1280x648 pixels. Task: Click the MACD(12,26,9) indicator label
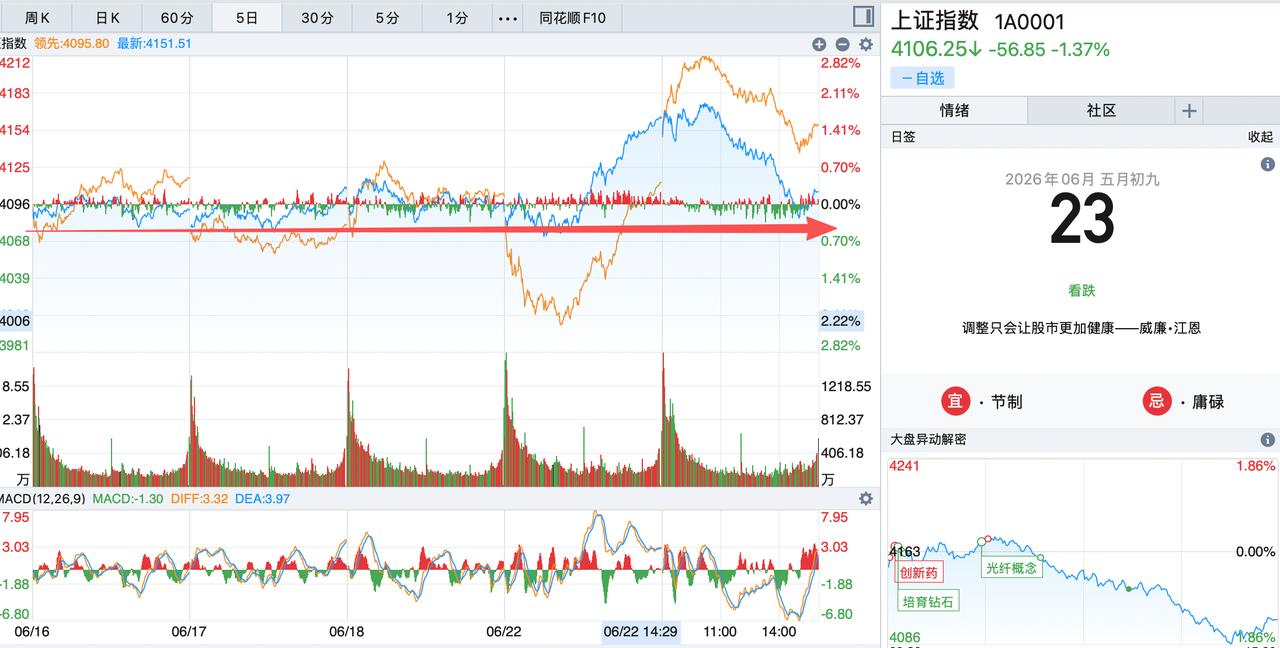point(43,498)
